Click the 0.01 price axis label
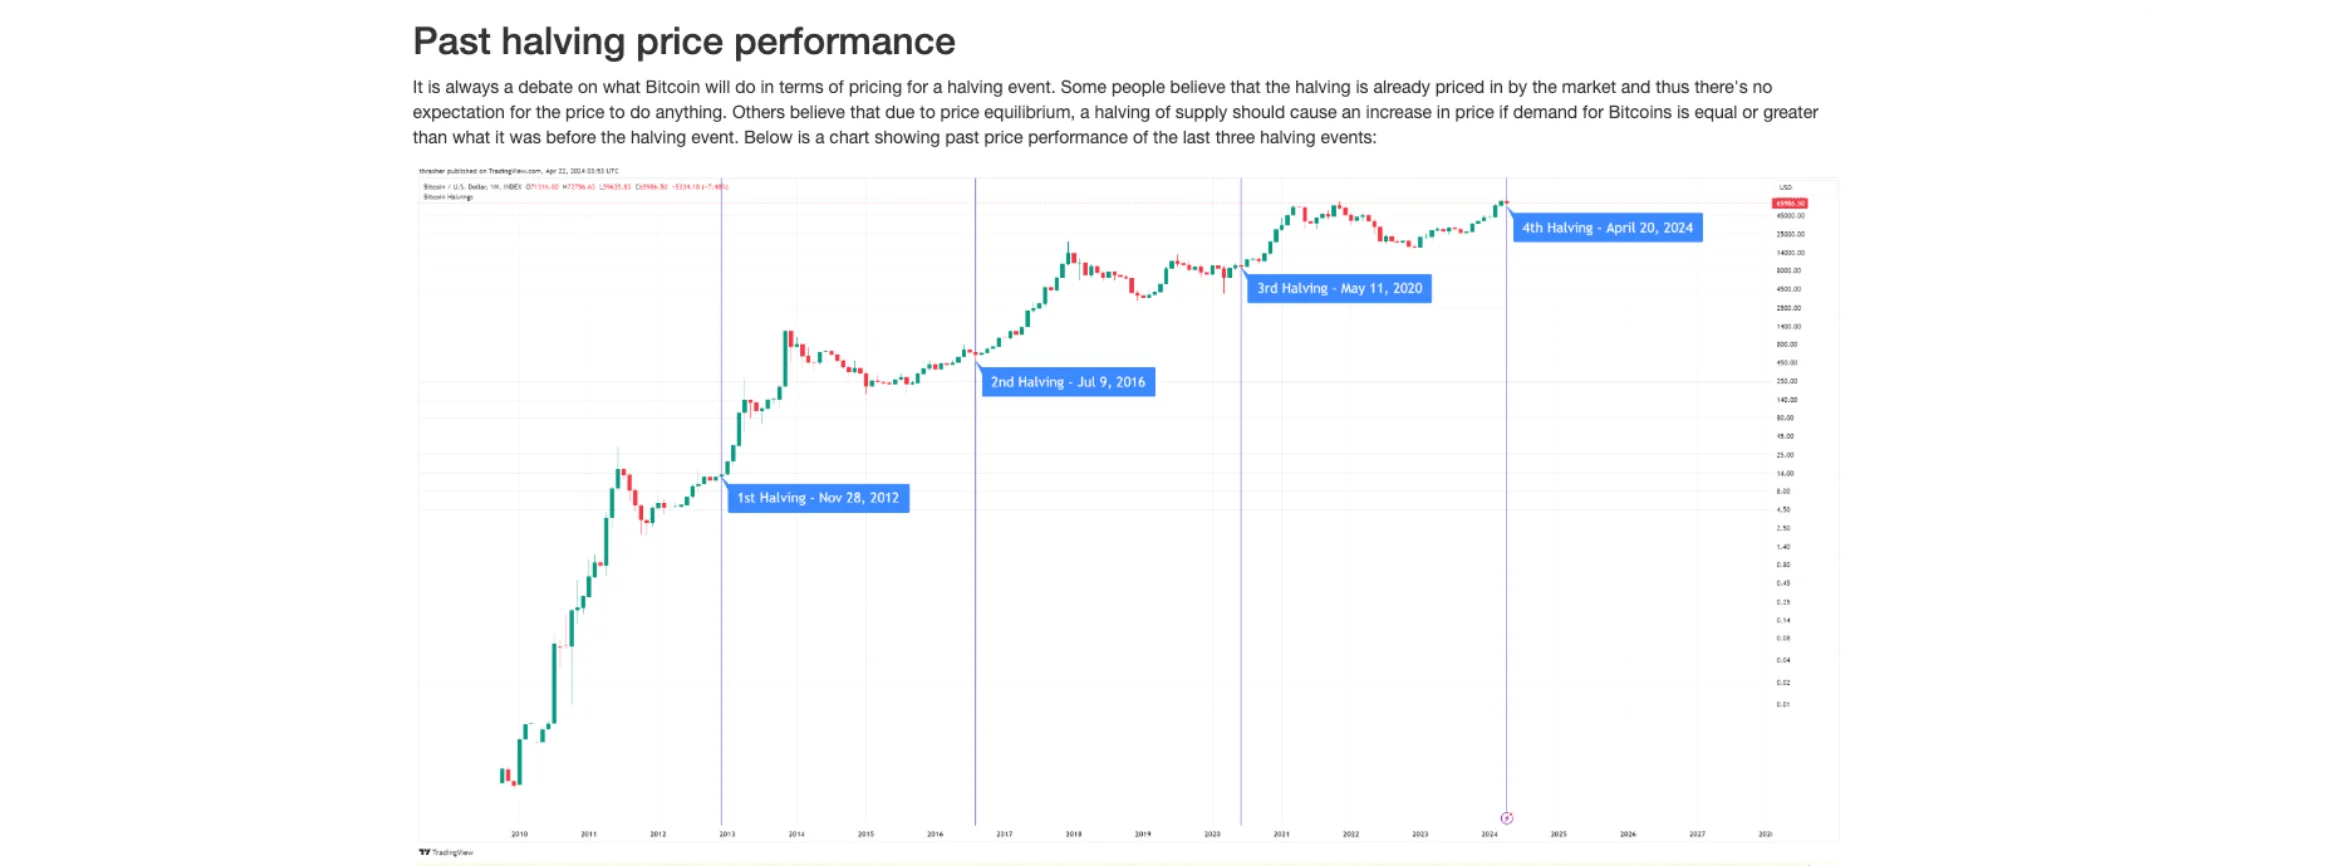This screenshot has height=866, width=2340. pos(1783,704)
